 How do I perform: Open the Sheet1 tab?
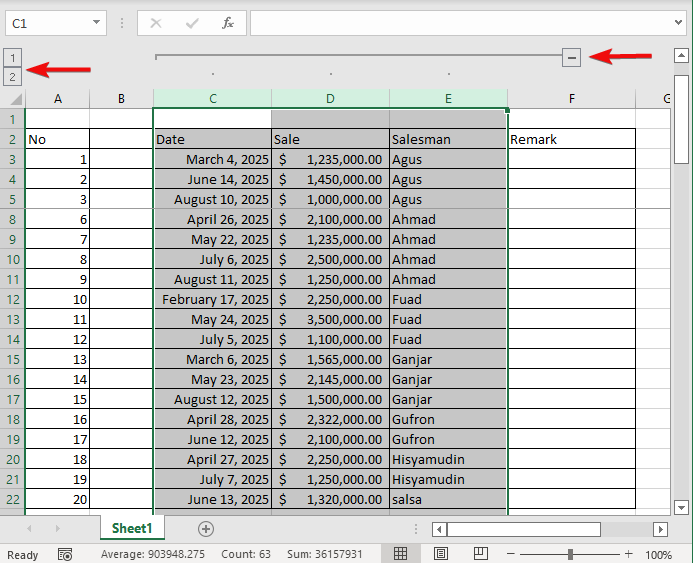point(132,528)
